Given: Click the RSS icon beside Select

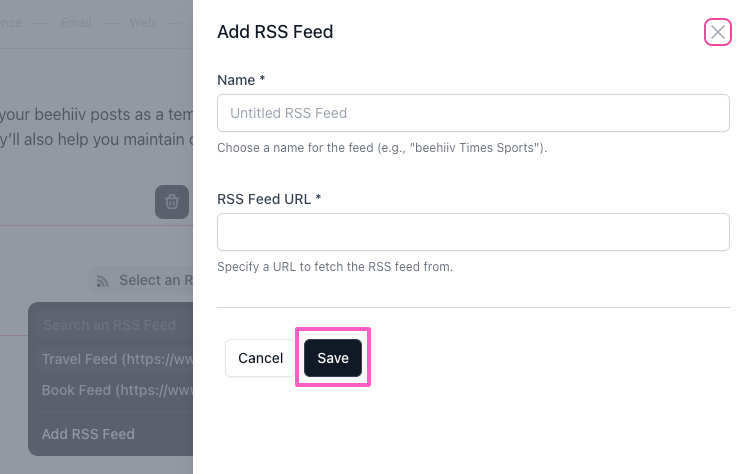Looking at the screenshot, I should pos(102,281).
